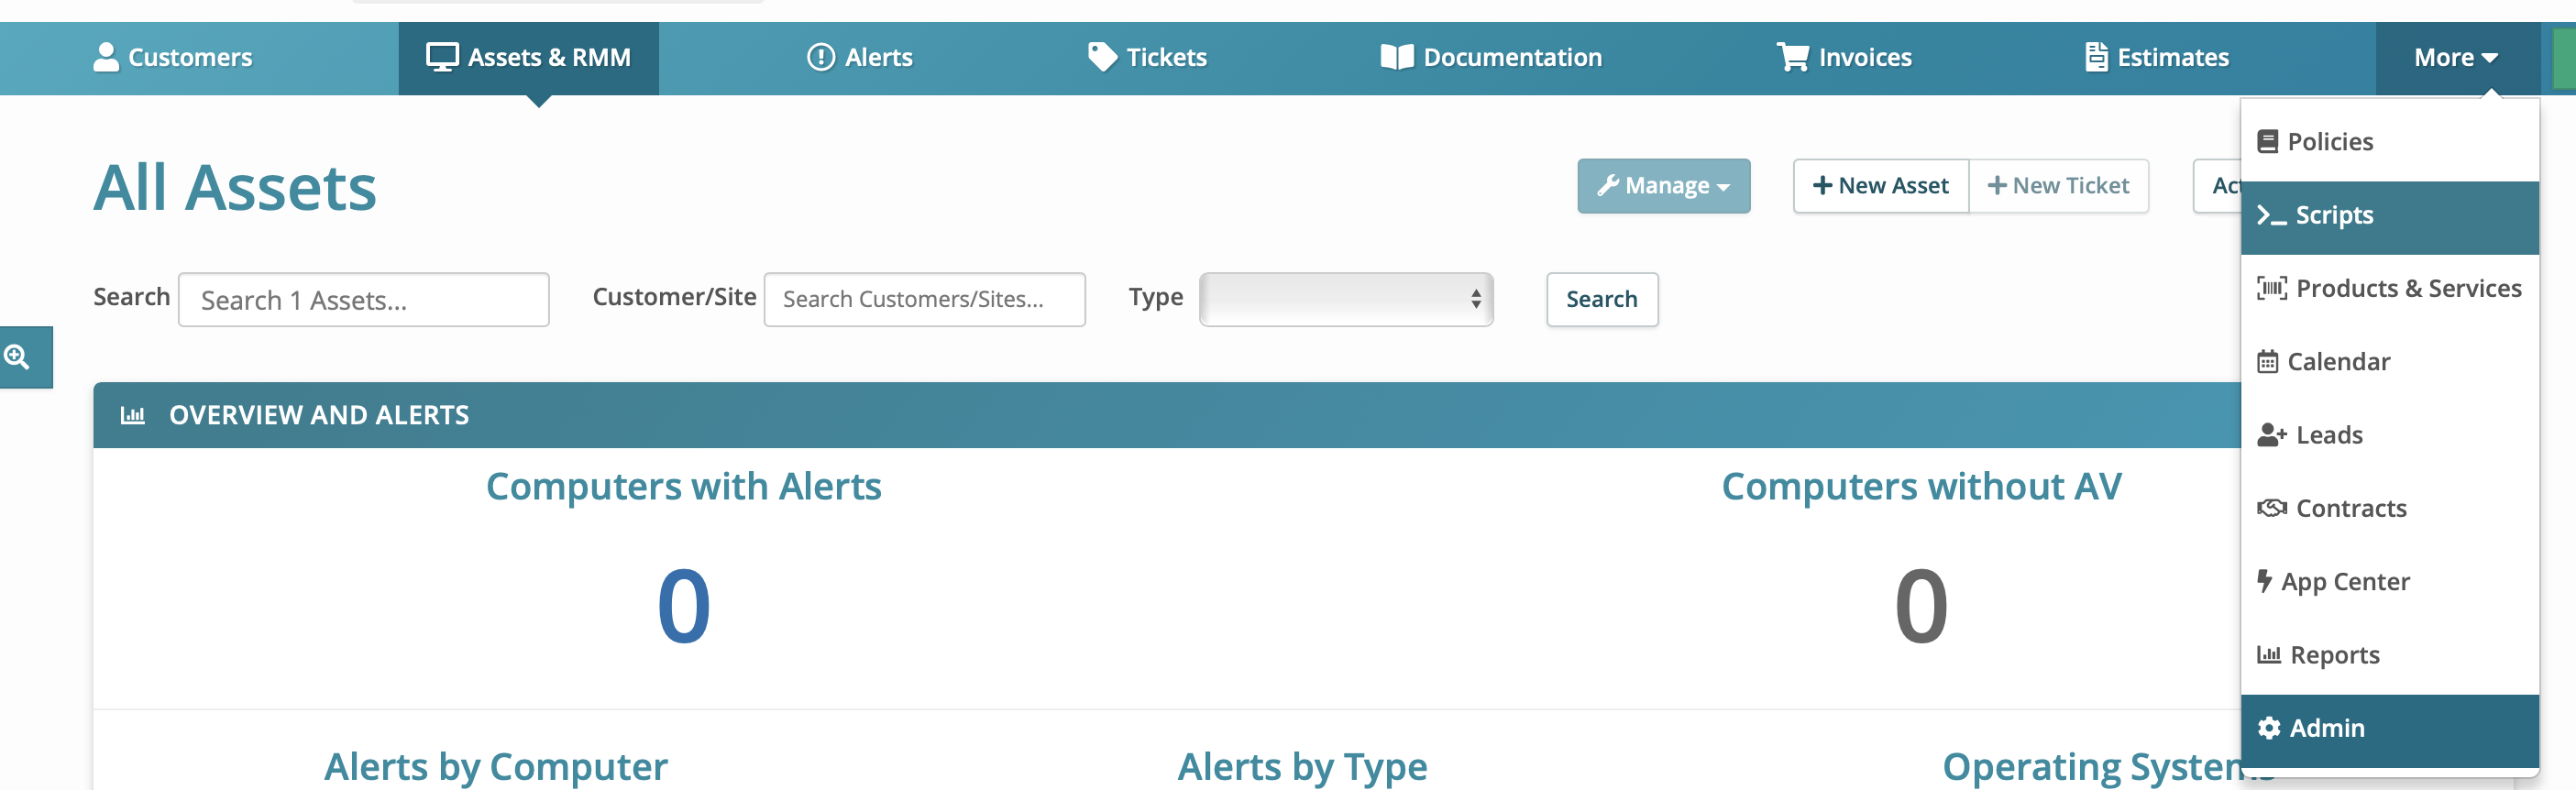Viewport: 2576px width, 790px height.
Task: Click the Leads add-user icon
Action: (x=2272, y=435)
